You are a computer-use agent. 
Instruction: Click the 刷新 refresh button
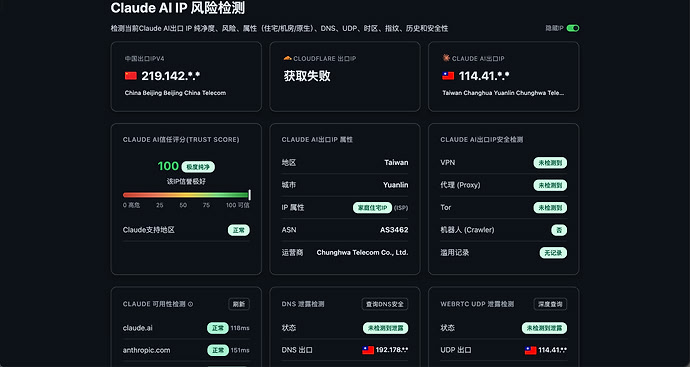(x=239, y=304)
